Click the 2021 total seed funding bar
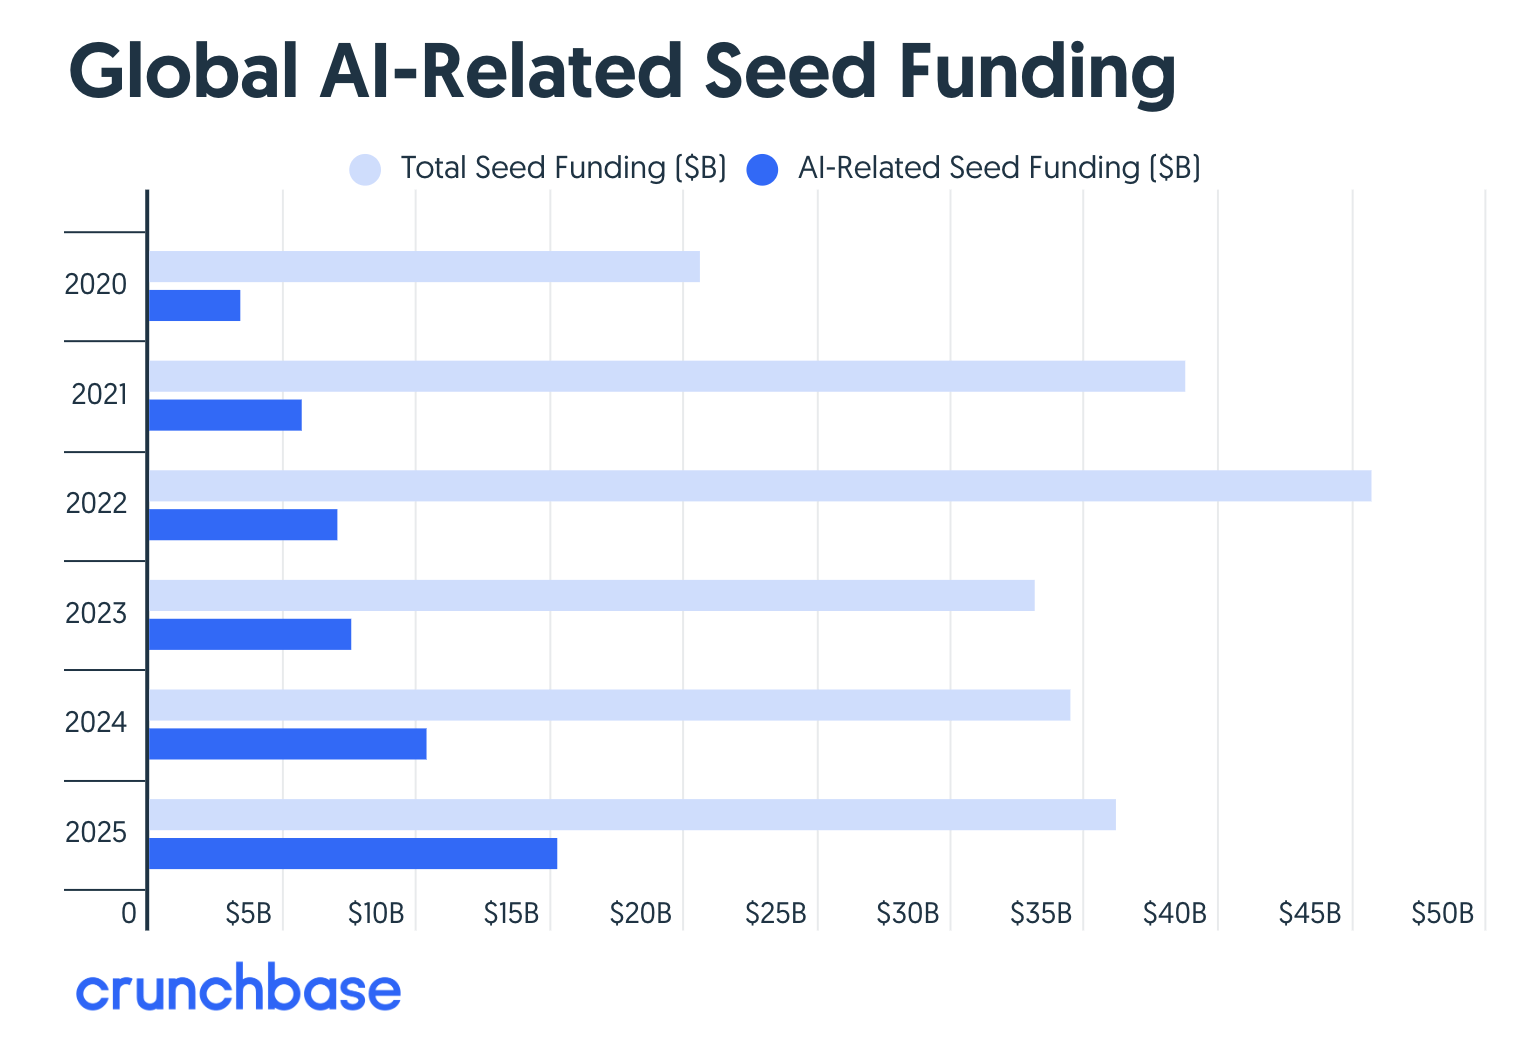The height and width of the screenshot is (1040, 1522). pyautogui.click(x=666, y=376)
